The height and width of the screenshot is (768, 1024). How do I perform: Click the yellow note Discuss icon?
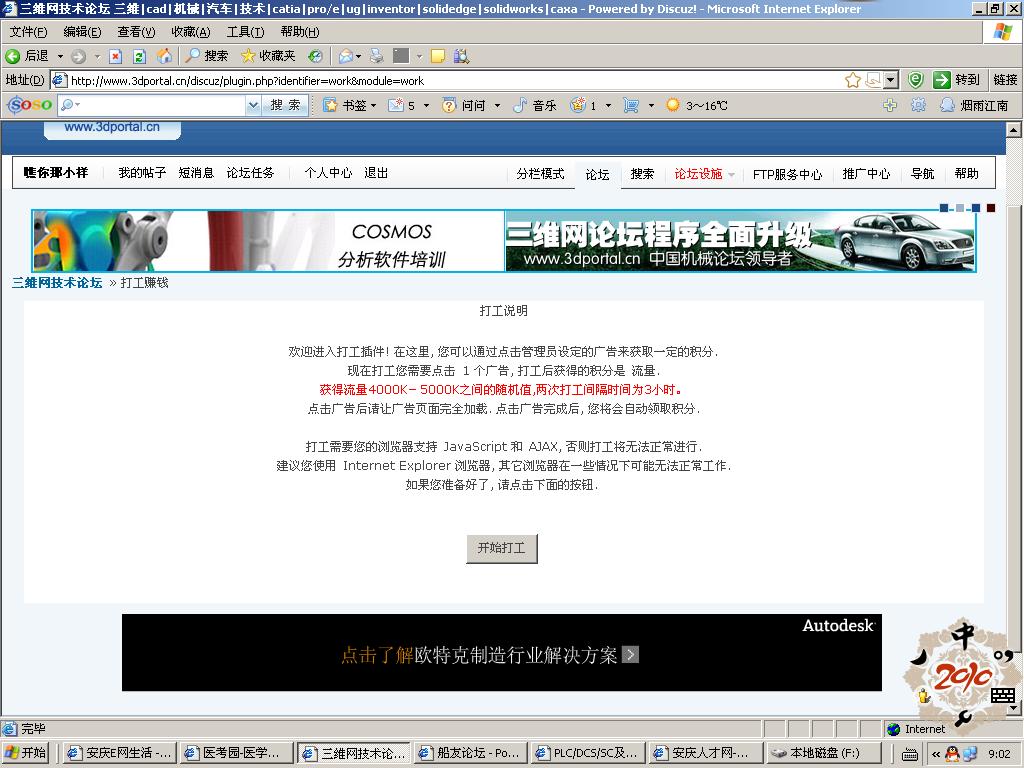point(438,56)
